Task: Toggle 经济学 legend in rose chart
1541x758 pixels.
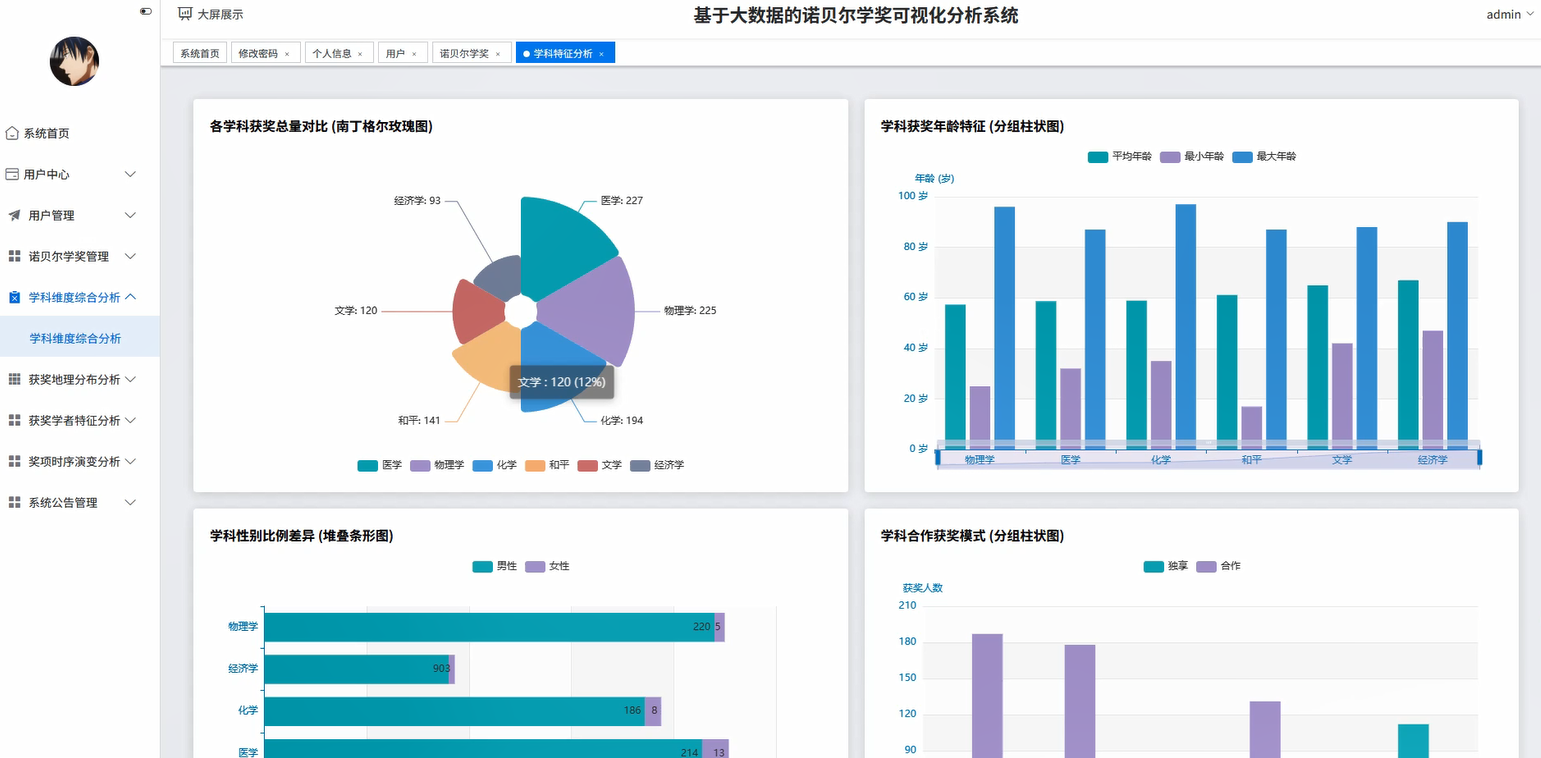Action: [656, 465]
